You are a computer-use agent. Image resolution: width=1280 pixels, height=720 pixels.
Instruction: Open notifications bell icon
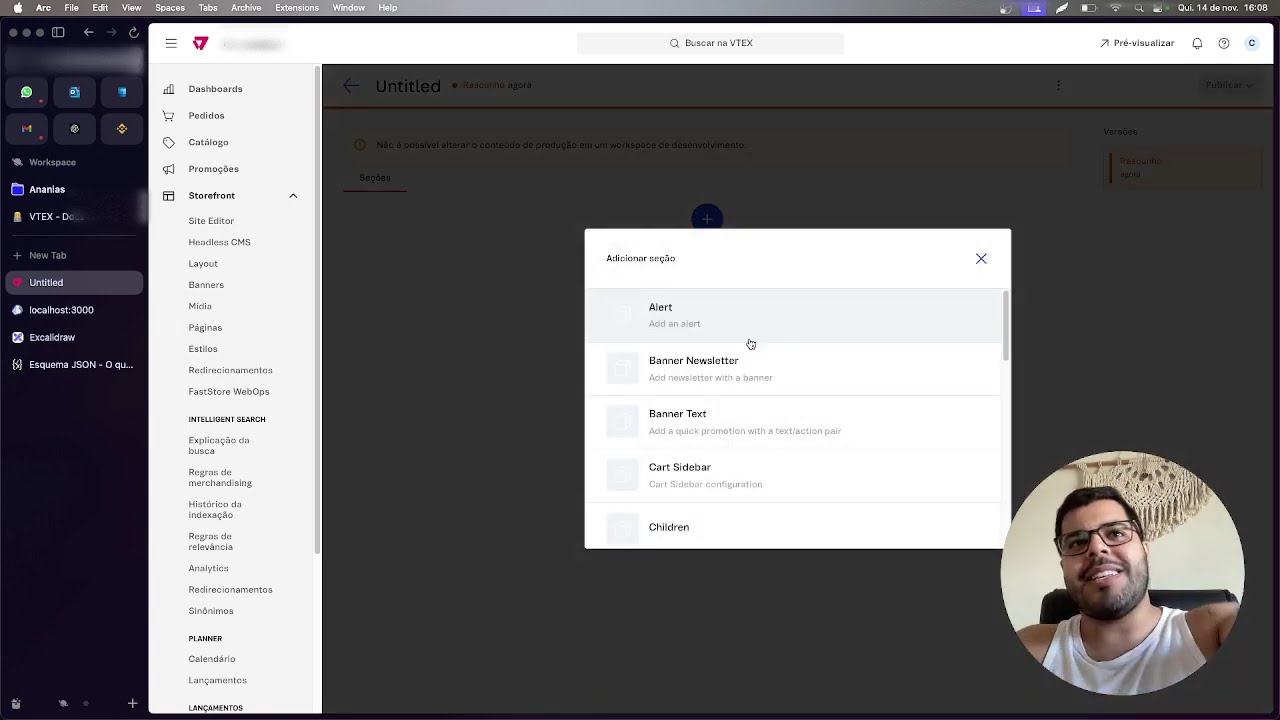pyautogui.click(x=1197, y=43)
